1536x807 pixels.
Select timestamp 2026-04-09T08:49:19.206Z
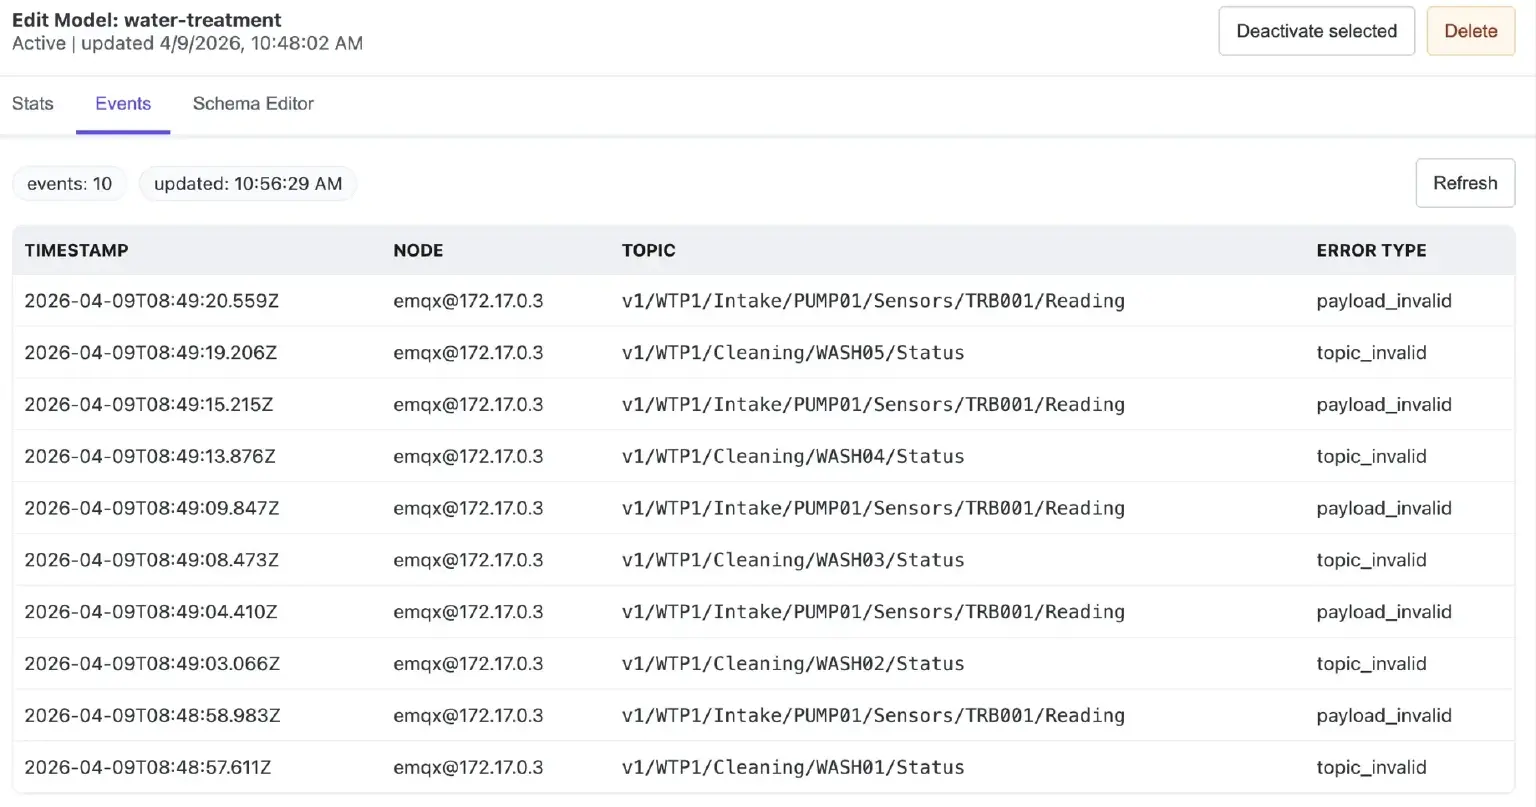tap(151, 353)
